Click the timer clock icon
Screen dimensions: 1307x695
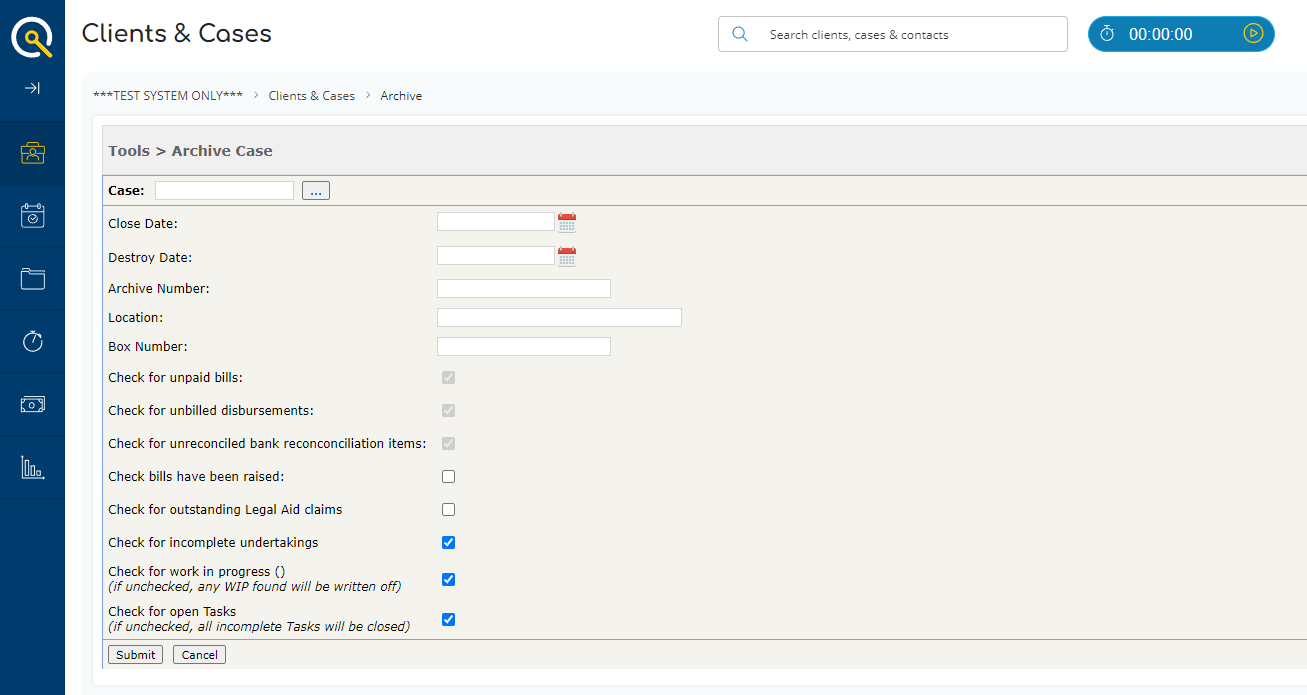(x=1107, y=34)
